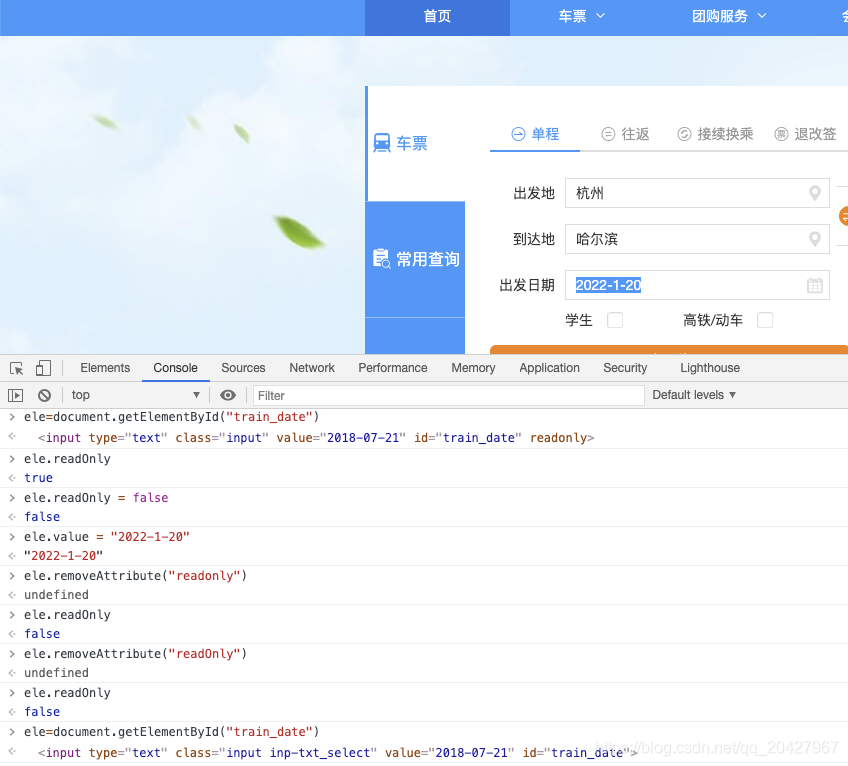Click the 常用查询 clipboard icon
Screen dimensions: 848x766
tap(382, 259)
